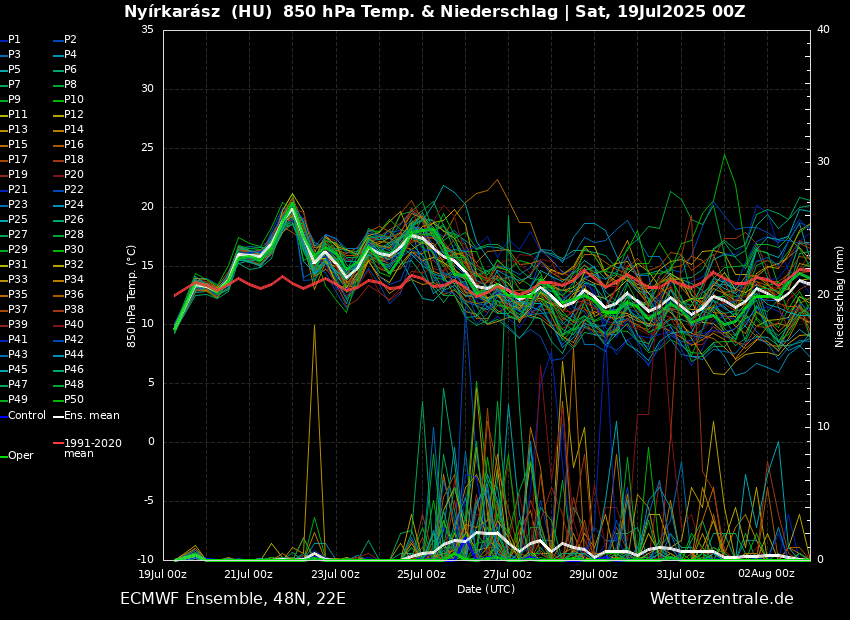Viewport: 850px width, 620px height.
Task: Select the P50 legend entry
Action: point(74,400)
